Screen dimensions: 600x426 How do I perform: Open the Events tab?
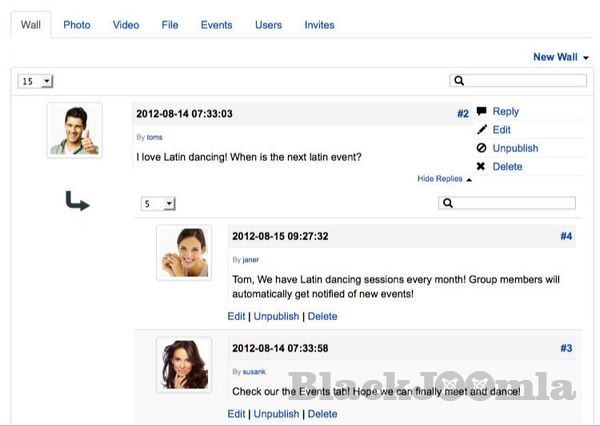[217, 25]
